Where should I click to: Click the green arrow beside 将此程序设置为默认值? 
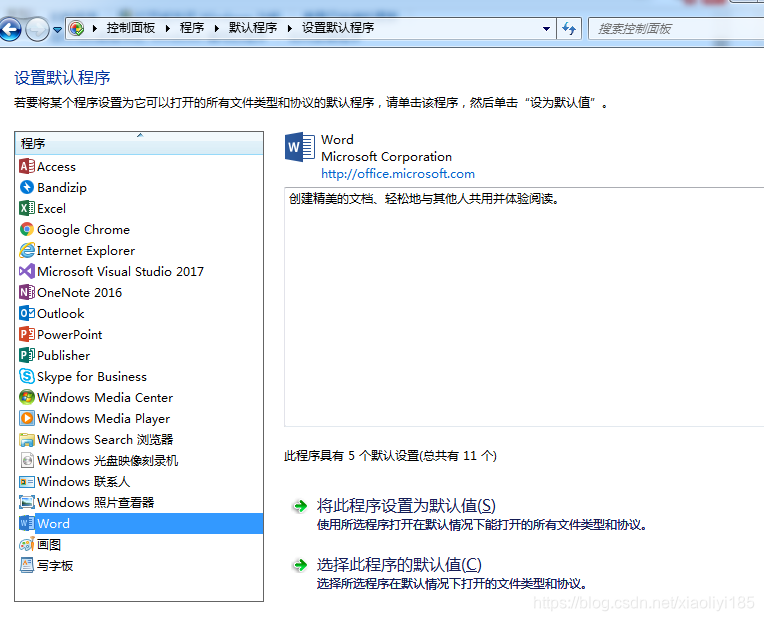point(300,506)
